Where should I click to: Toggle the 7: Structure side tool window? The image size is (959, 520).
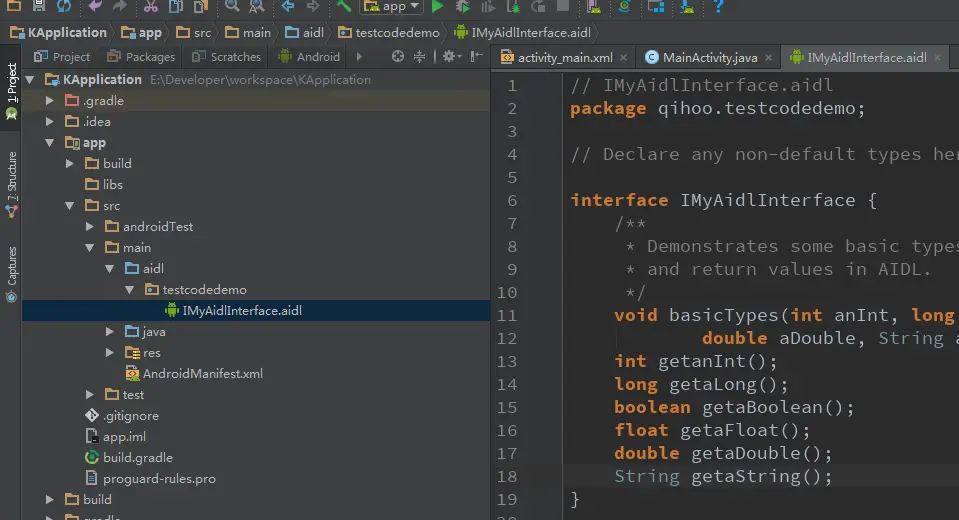tap(11, 184)
